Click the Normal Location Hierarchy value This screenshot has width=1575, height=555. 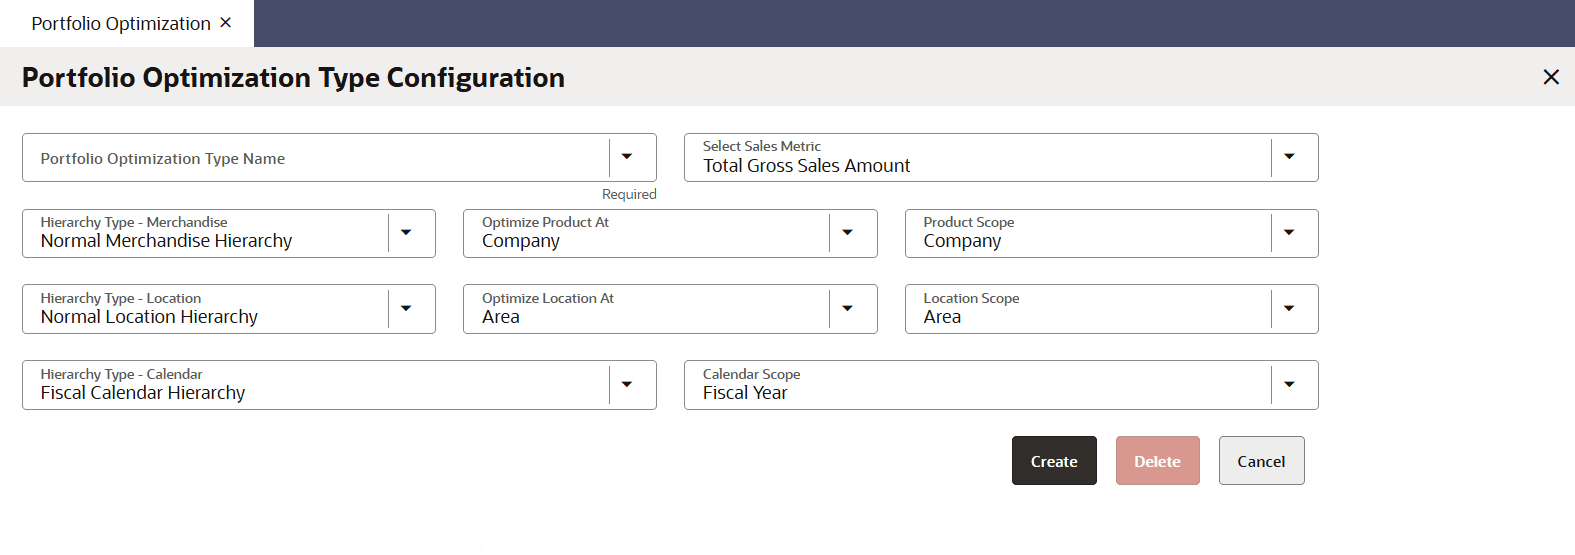tap(149, 317)
